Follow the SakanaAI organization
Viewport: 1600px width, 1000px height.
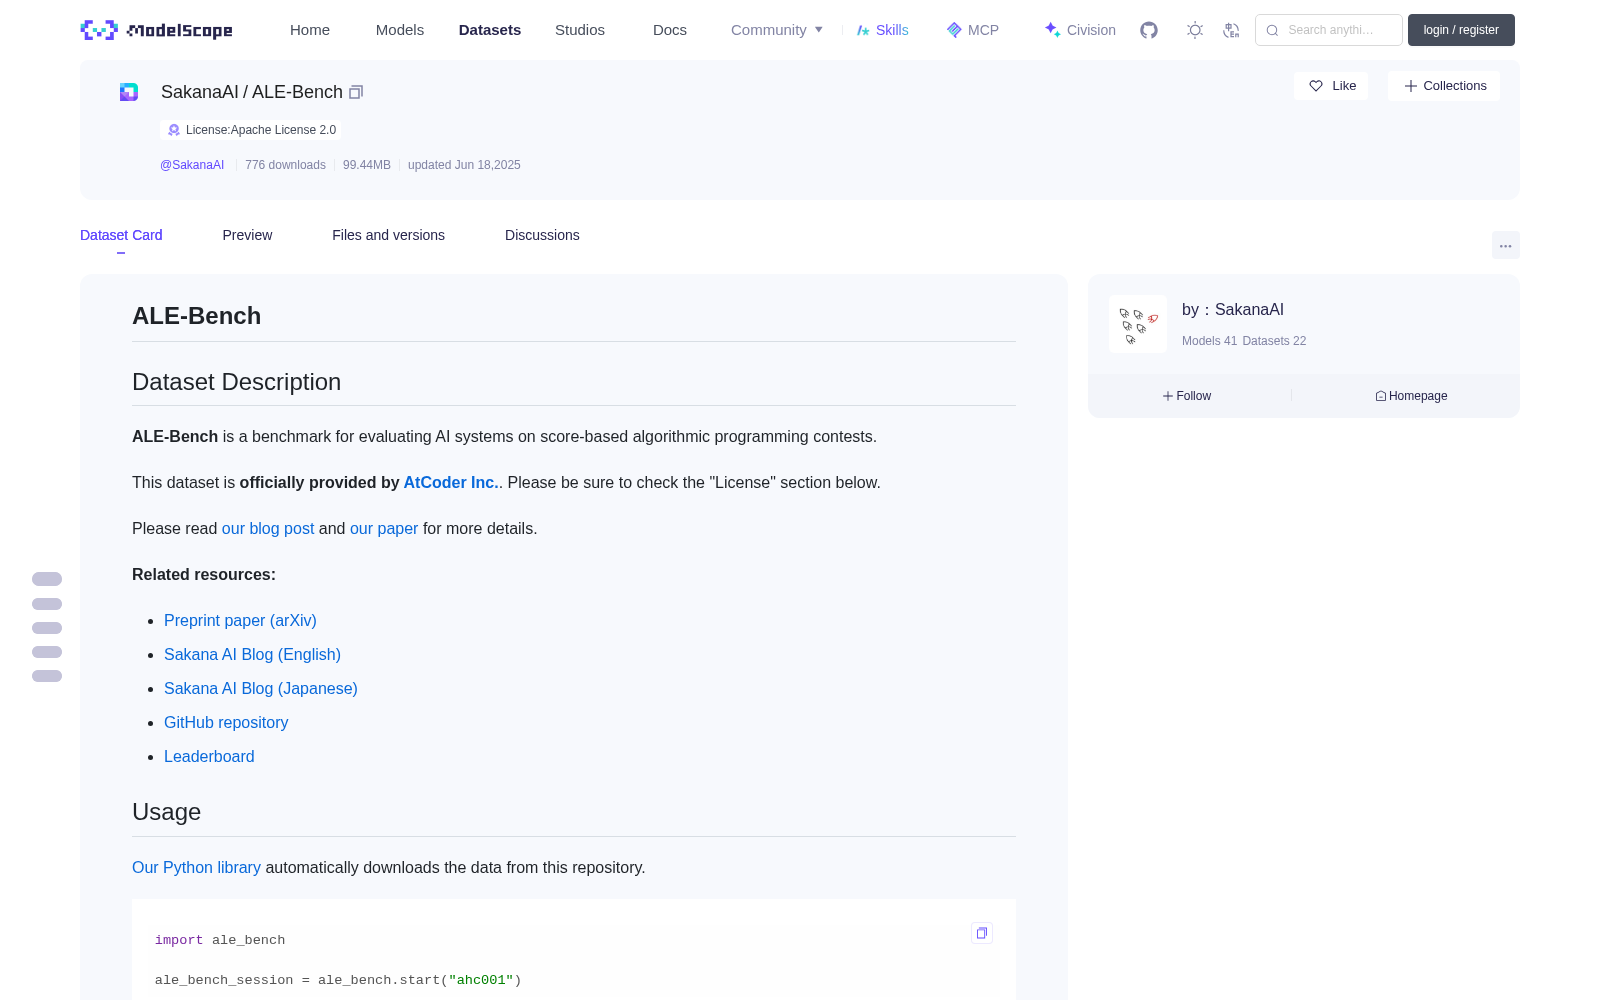click(1187, 396)
